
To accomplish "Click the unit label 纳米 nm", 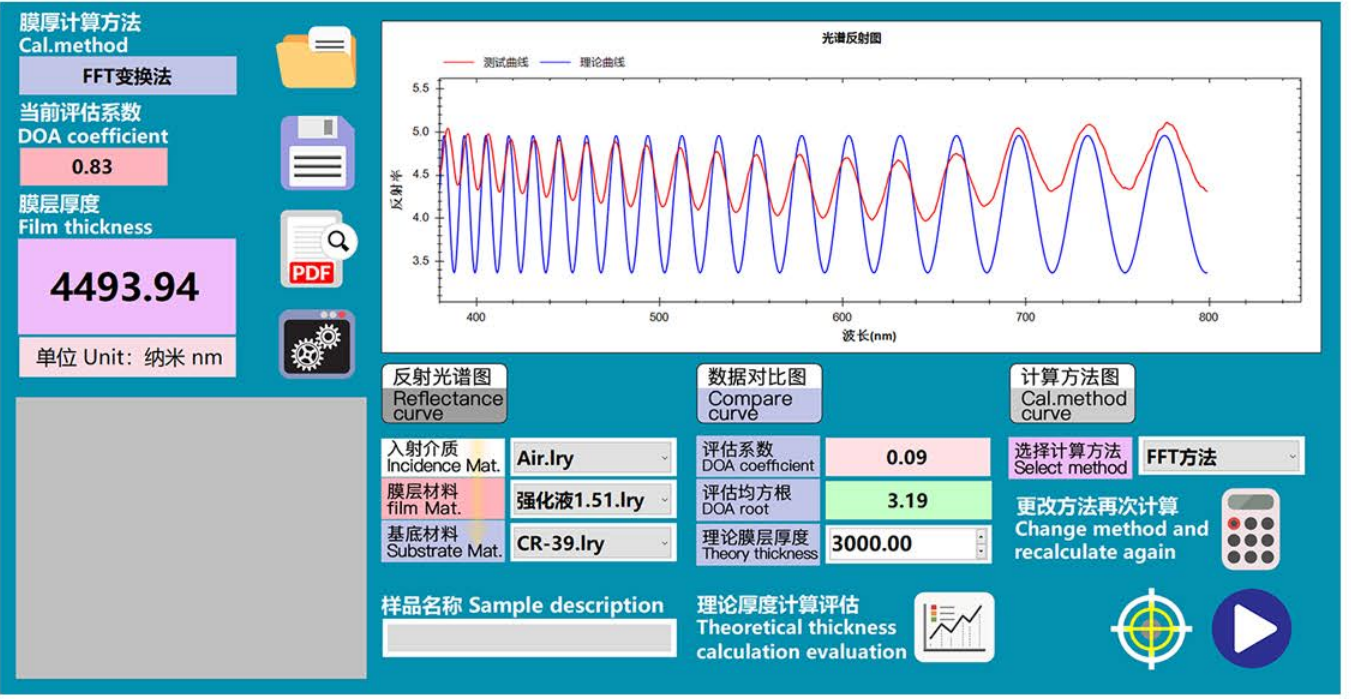I will point(127,357).
